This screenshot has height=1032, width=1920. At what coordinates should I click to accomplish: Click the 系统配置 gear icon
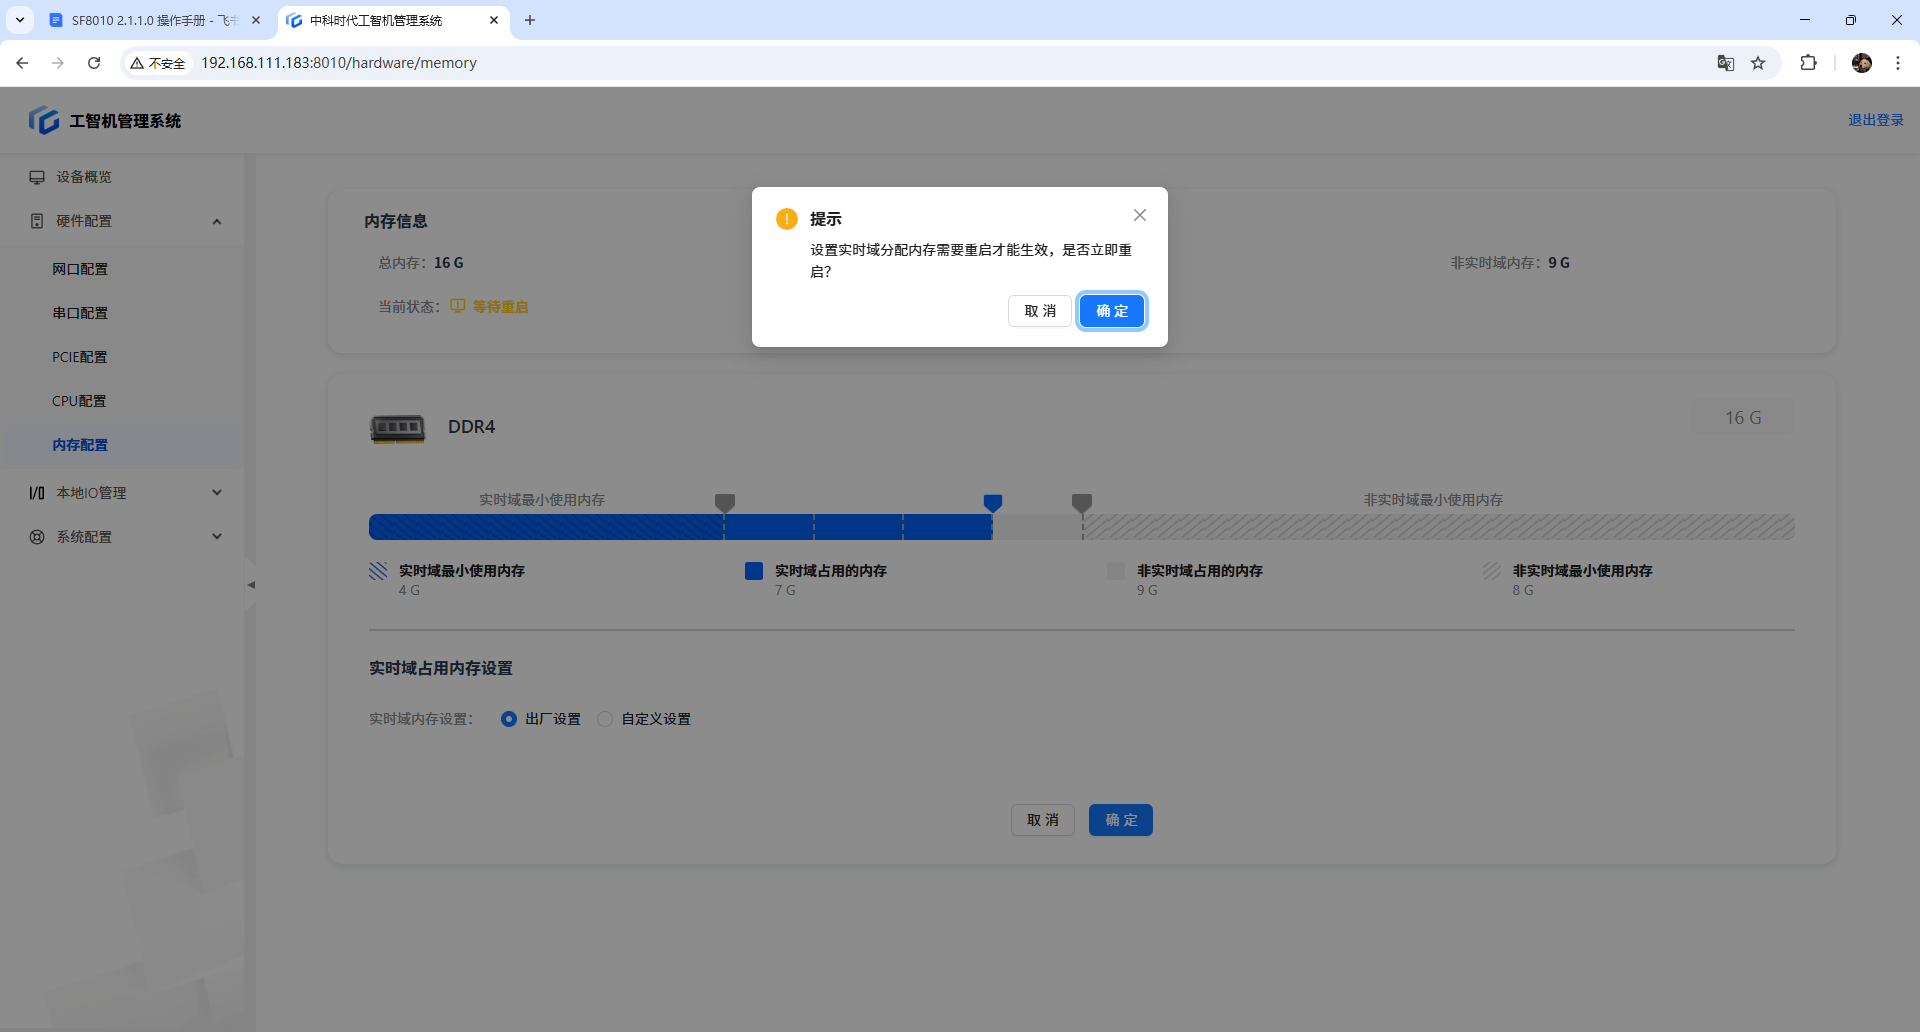(37, 537)
